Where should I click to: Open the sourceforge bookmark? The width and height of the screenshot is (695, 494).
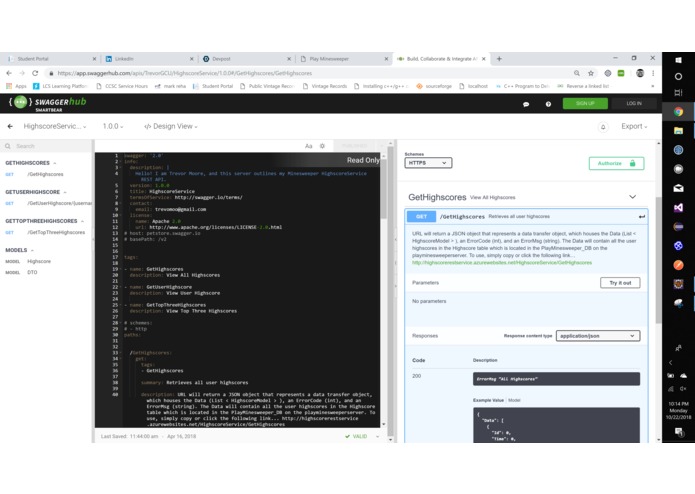tap(434, 86)
